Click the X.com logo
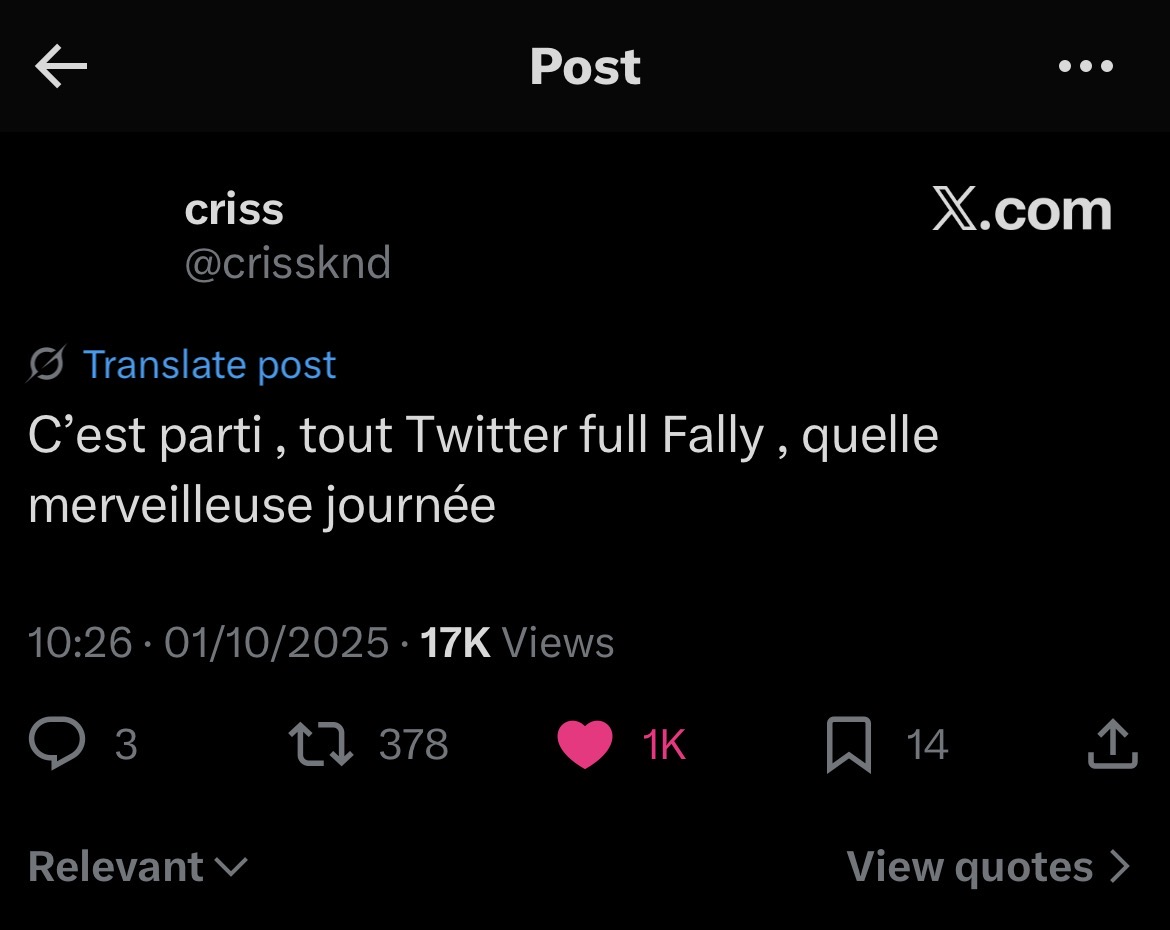The width and height of the screenshot is (1170, 930). pos(1021,210)
